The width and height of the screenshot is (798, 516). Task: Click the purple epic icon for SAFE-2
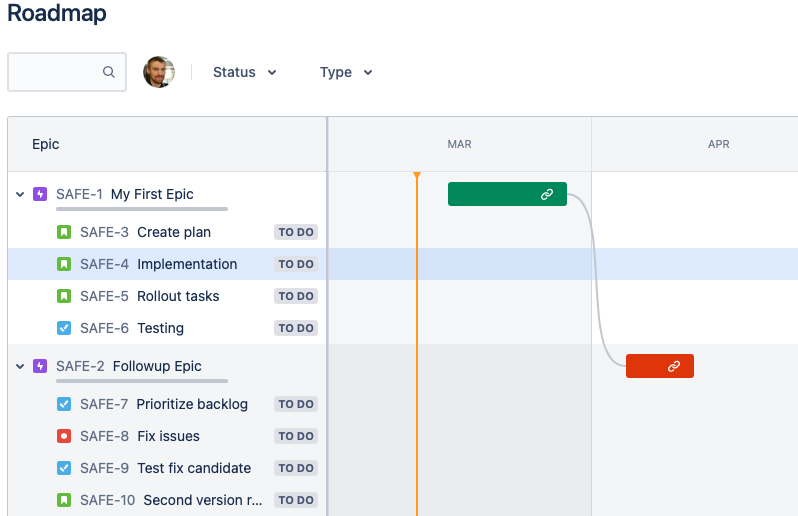[x=40, y=366]
